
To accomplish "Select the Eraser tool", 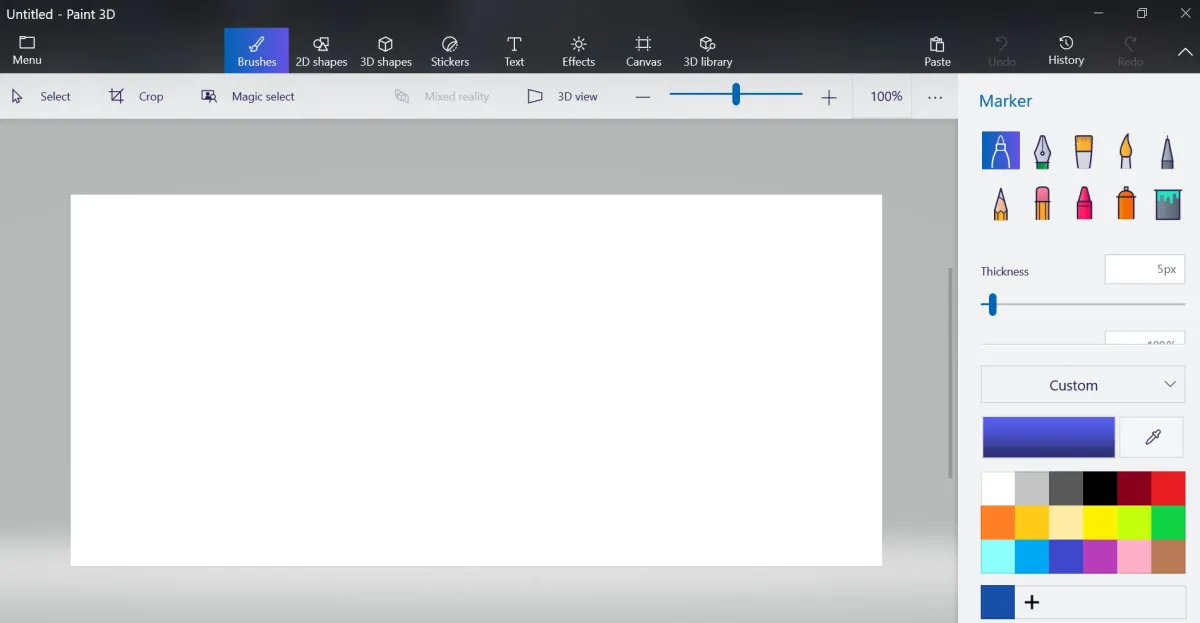I will pos(1042,203).
